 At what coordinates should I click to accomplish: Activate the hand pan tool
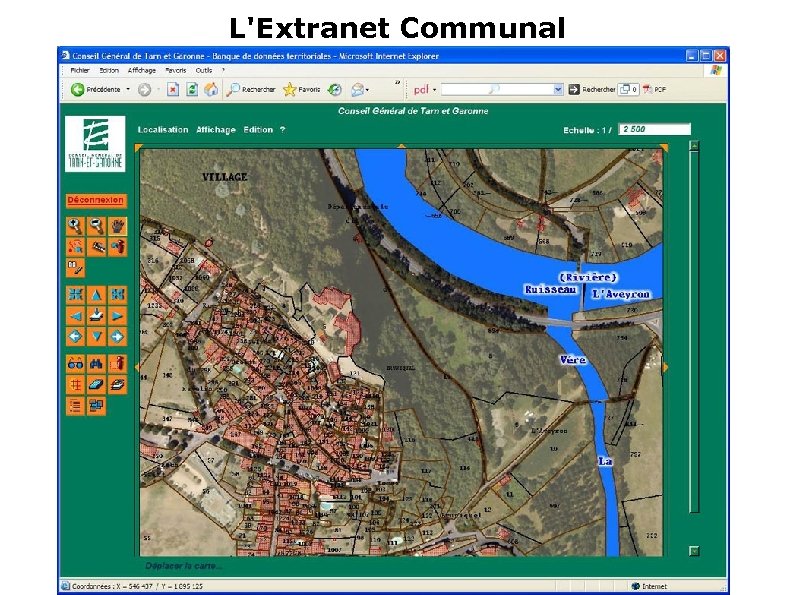tap(117, 226)
